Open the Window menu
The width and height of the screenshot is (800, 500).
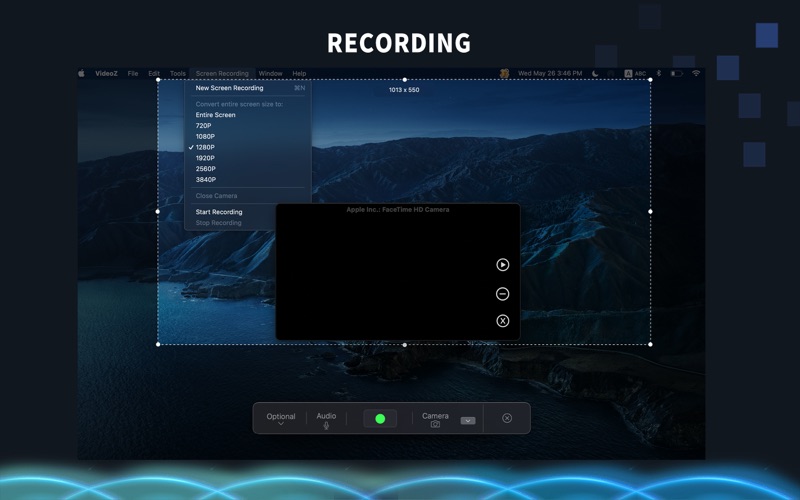coord(270,73)
